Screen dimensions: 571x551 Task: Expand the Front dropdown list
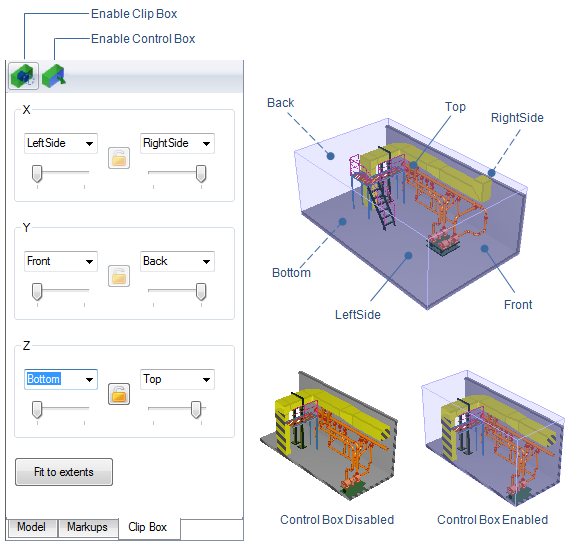[x=61, y=261]
